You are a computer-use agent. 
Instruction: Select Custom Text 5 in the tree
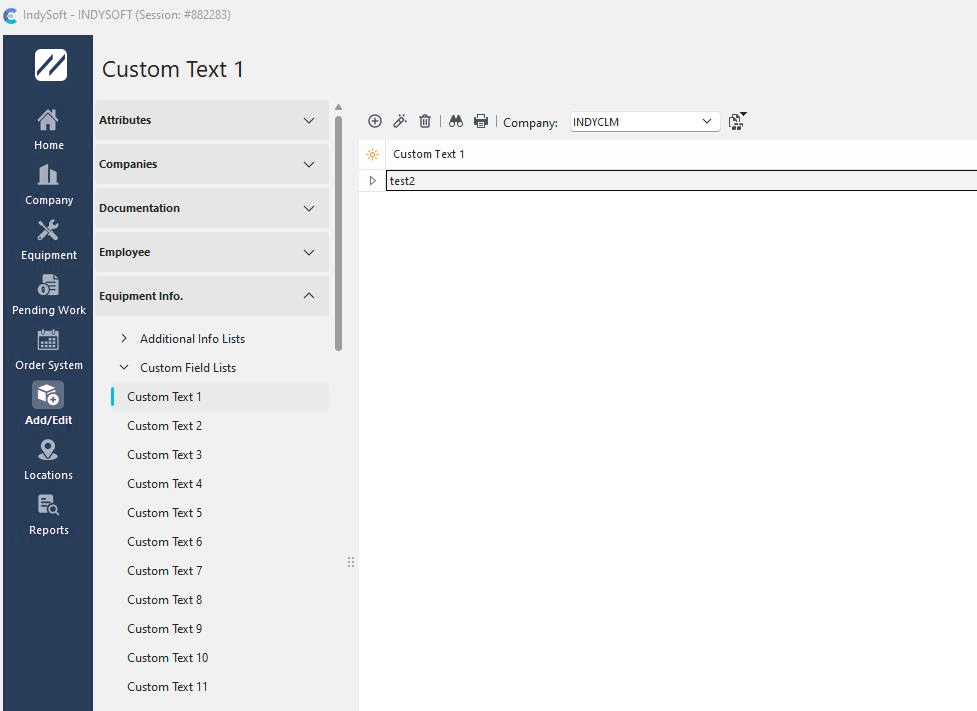click(x=164, y=513)
